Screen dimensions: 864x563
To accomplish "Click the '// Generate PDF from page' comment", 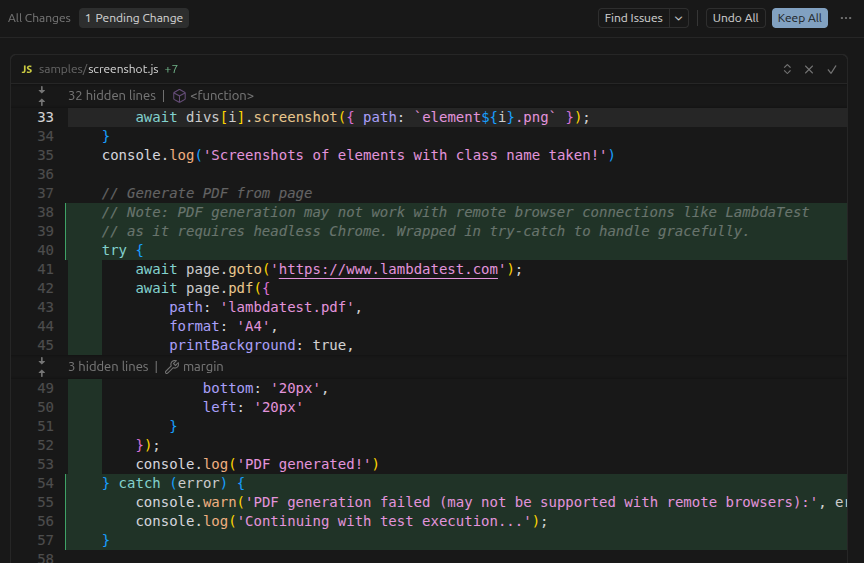I will (x=207, y=193).
